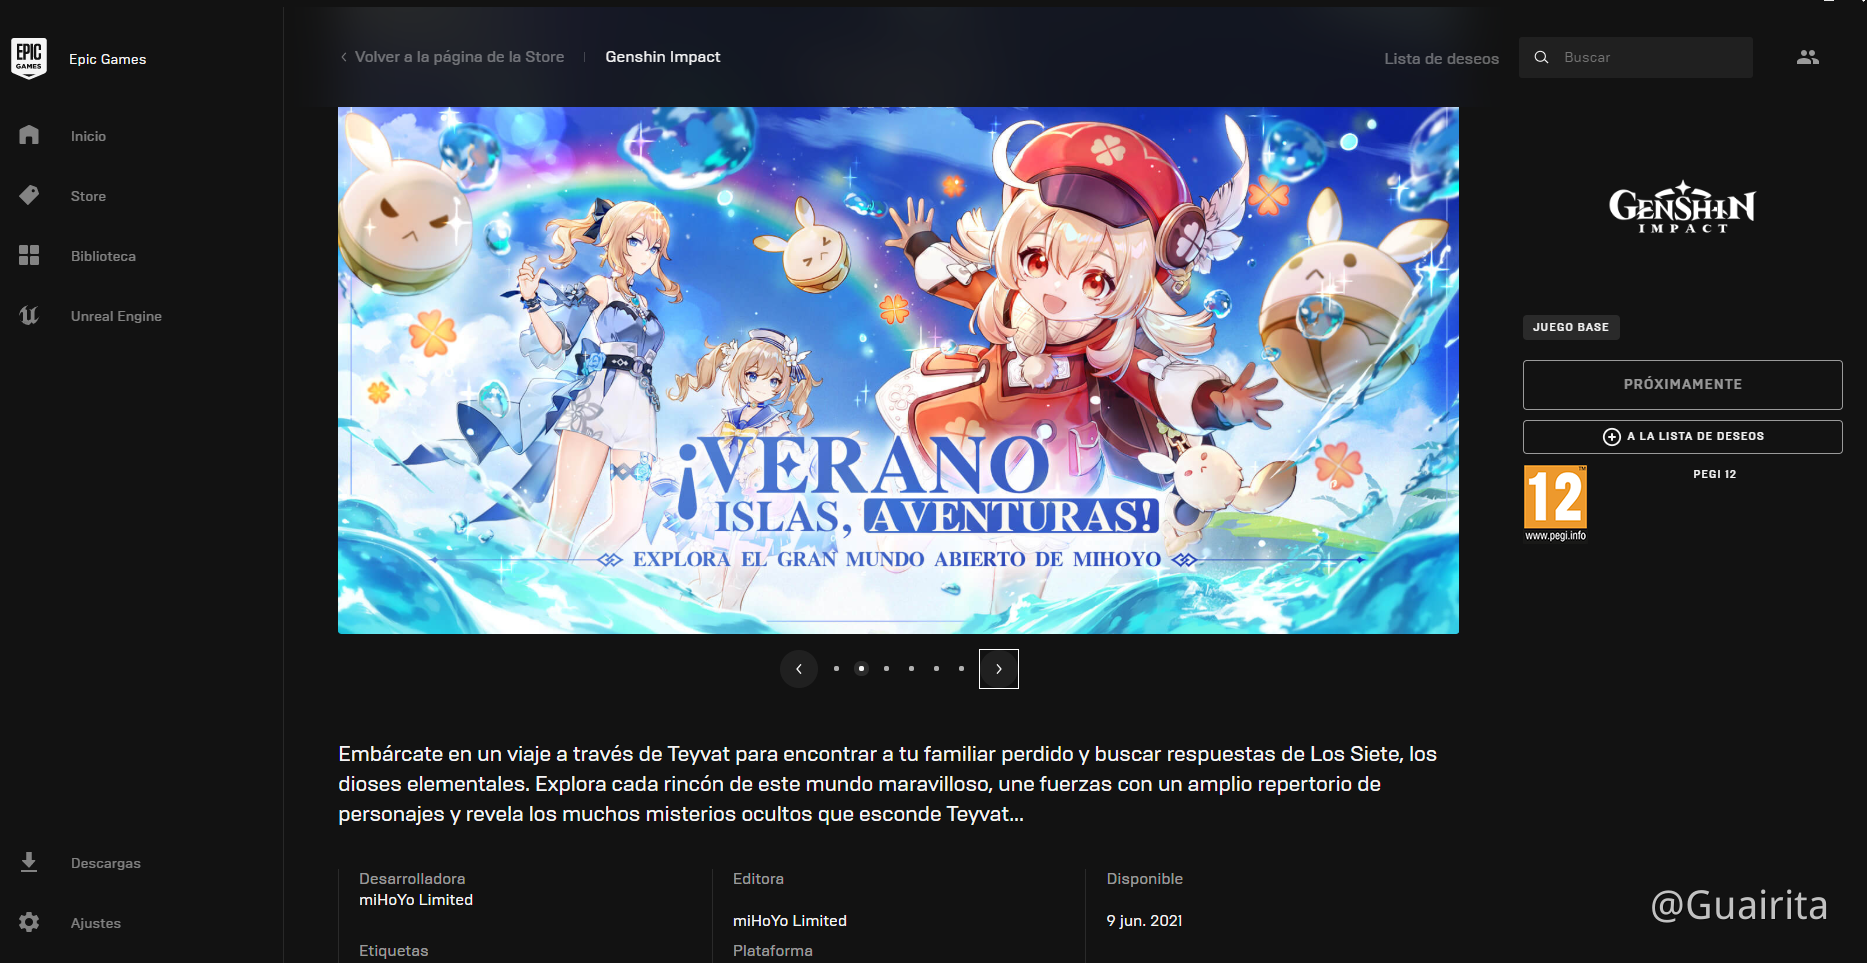This screenshot has height=963, width=1867.
Task: Open the Ajustes gear icon
Action: [29, 922]
